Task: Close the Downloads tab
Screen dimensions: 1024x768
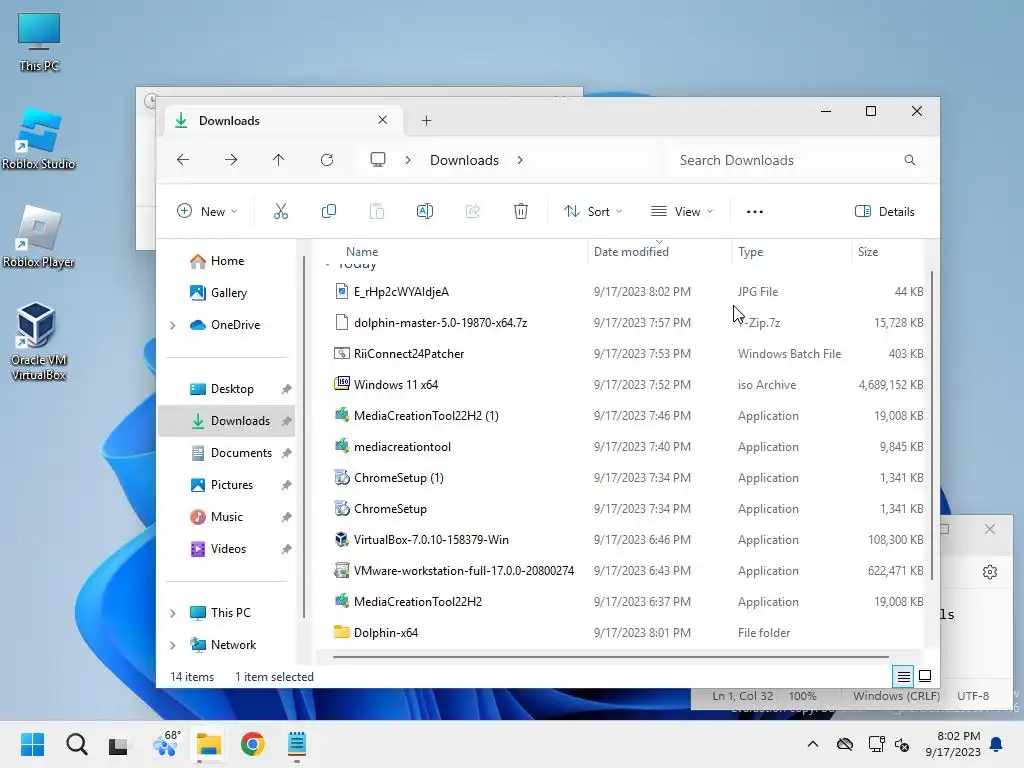Action: click(383, 120)
